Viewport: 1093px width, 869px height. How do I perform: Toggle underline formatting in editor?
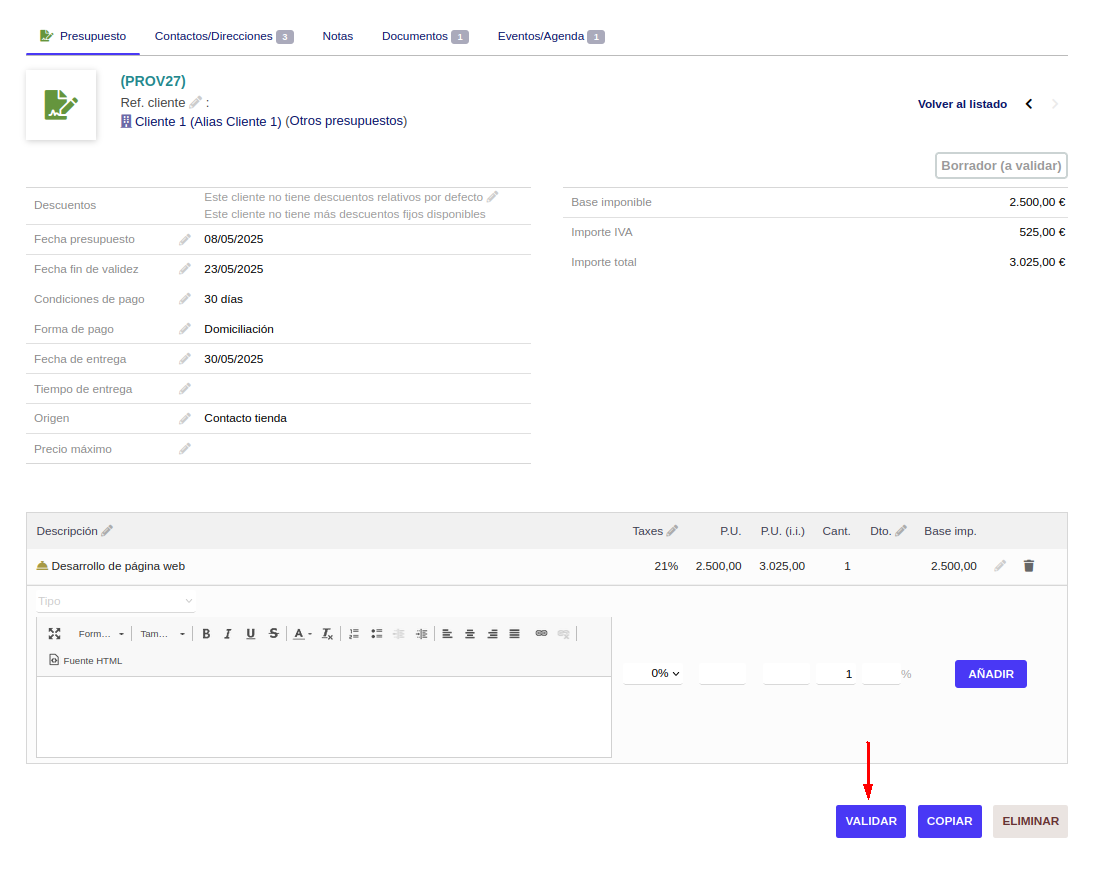(x=250, y=634)
